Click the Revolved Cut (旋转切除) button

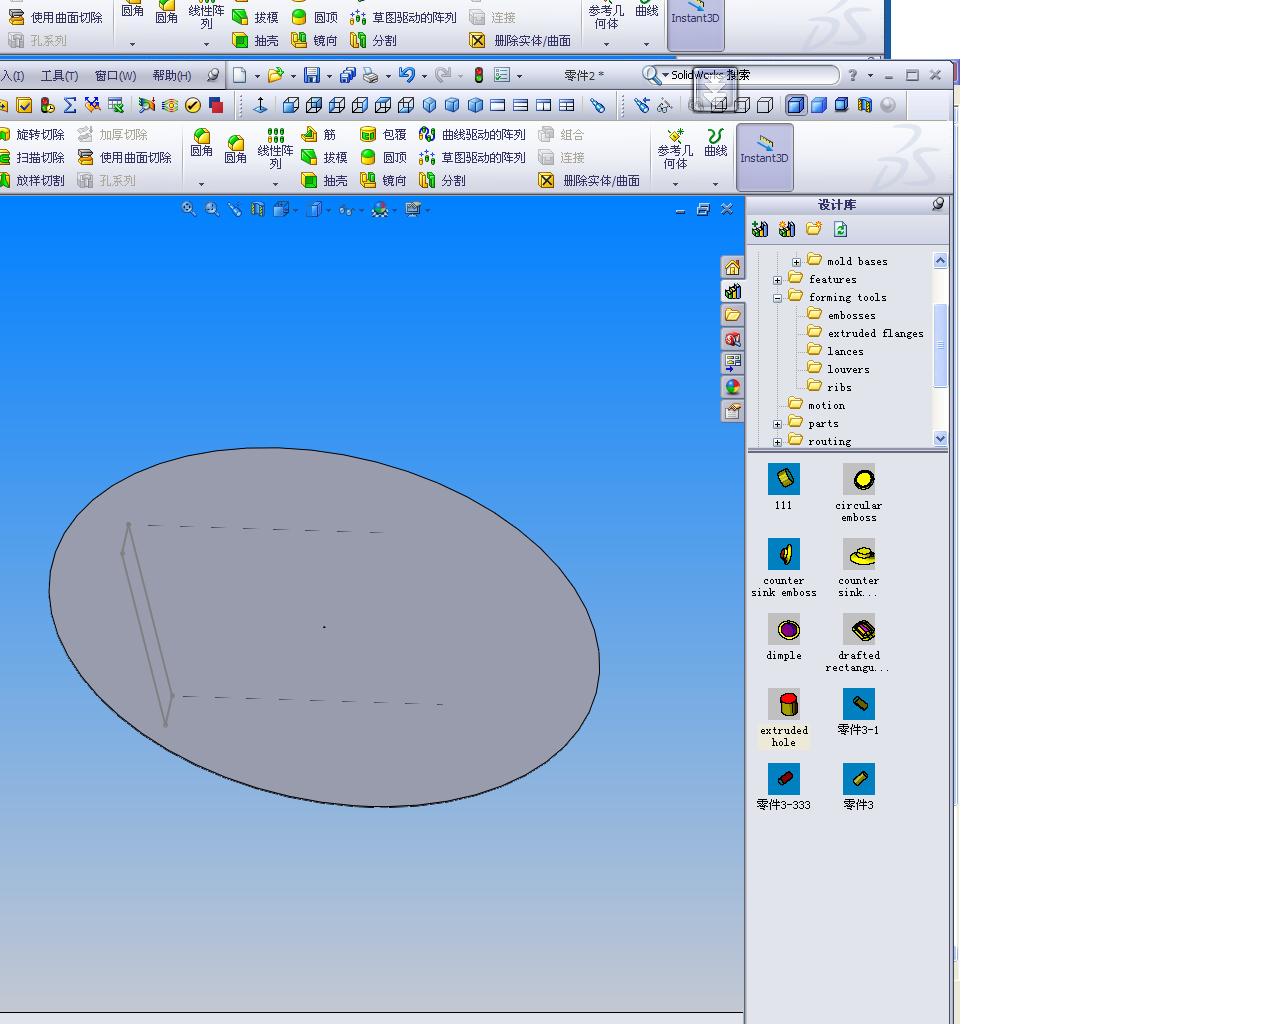pos(32,134)
